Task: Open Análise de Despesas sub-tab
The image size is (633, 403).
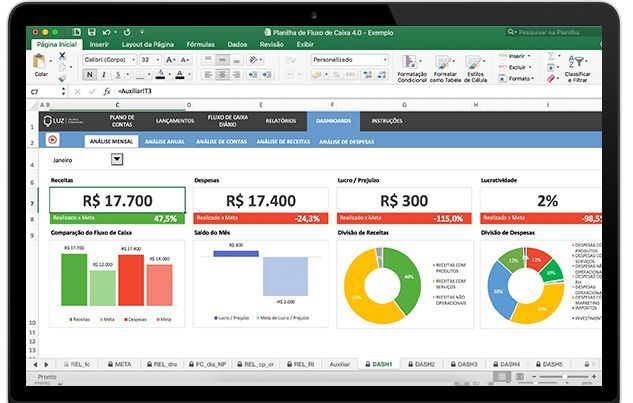Action: [x=346, y=141]
